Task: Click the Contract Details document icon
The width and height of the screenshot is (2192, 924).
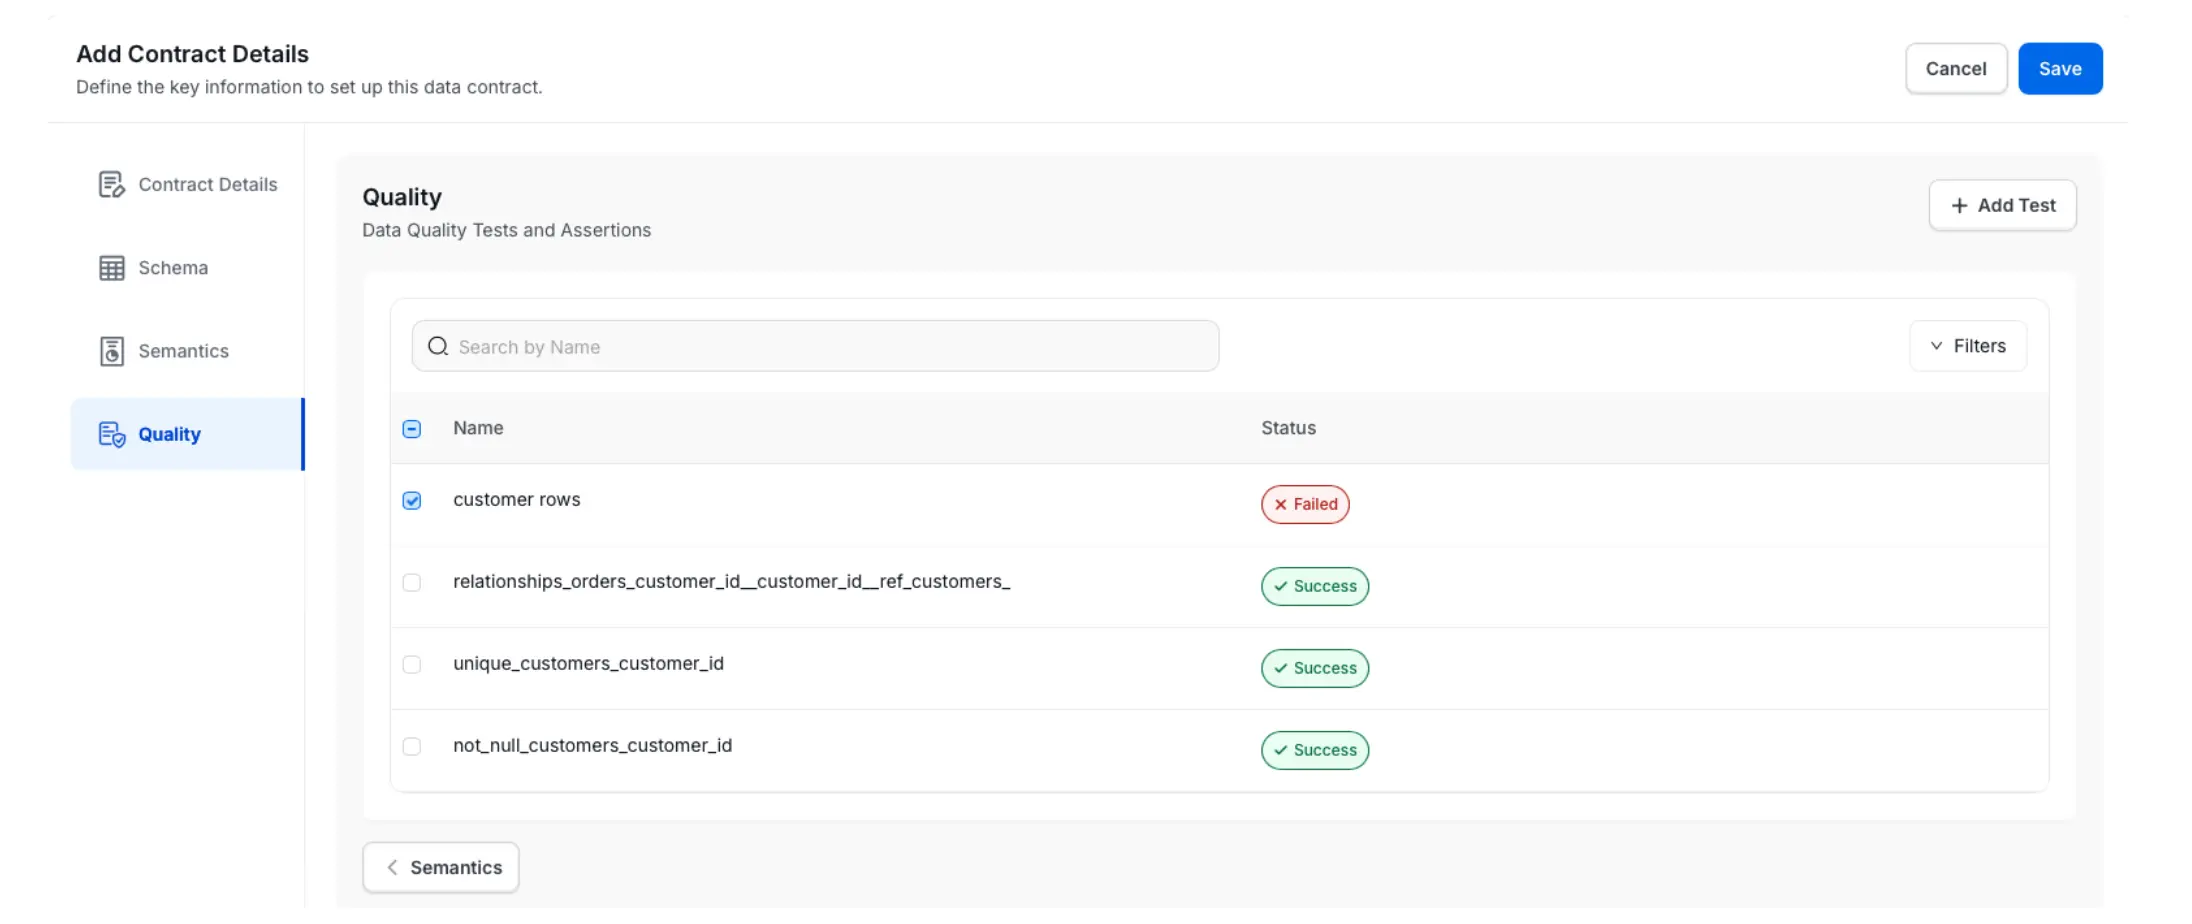Action: [x=111, y=185]
